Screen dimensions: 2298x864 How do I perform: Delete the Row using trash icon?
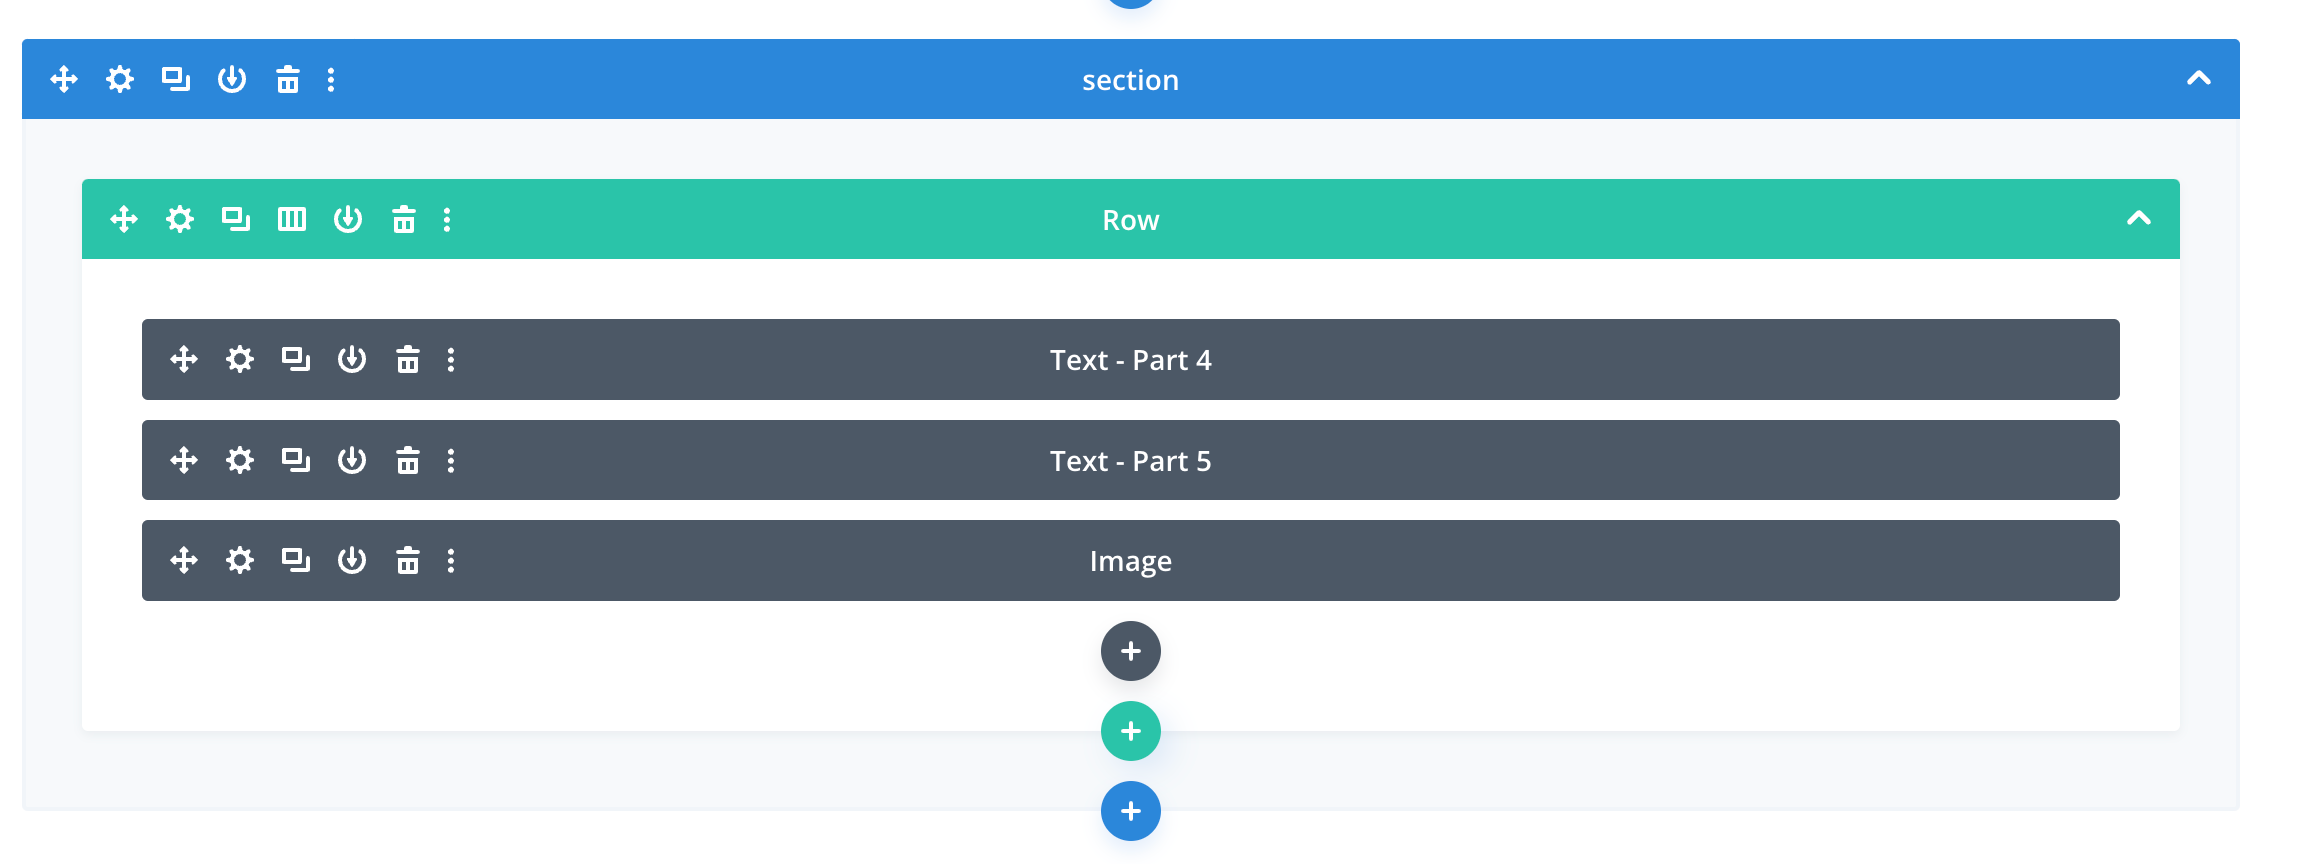(404, 219)
